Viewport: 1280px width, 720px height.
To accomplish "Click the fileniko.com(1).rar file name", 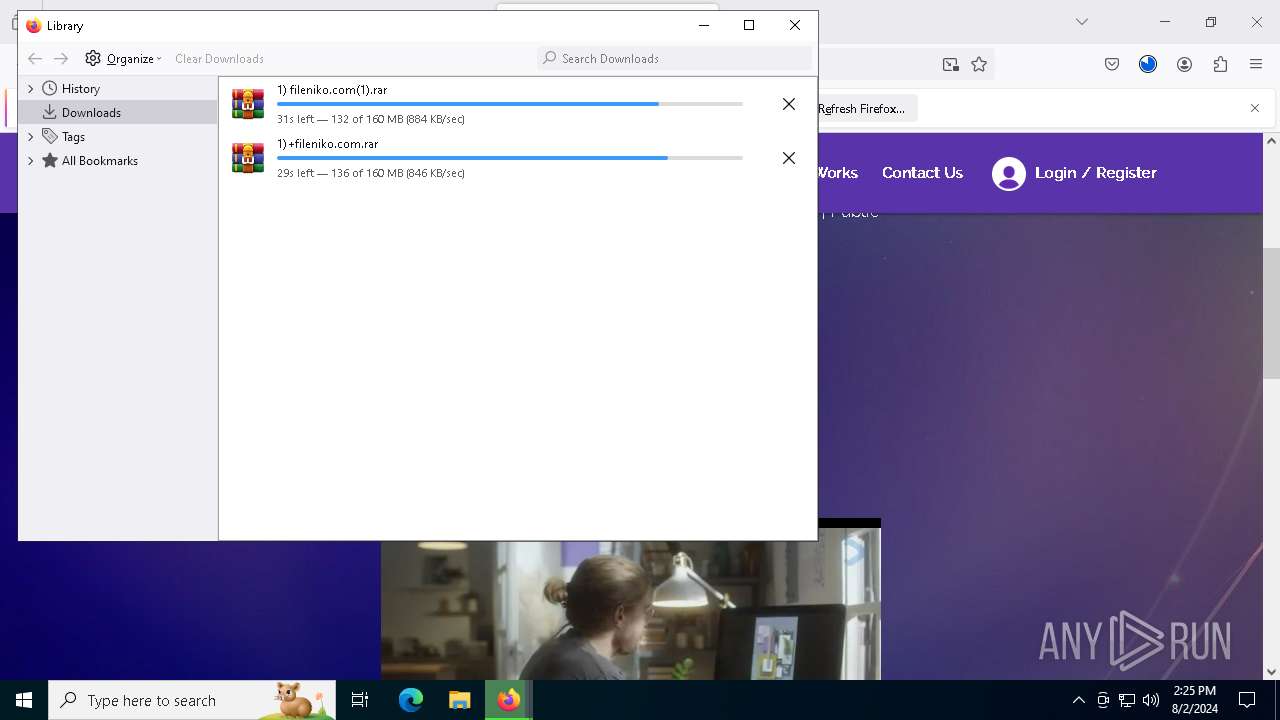I will point(332,90).
